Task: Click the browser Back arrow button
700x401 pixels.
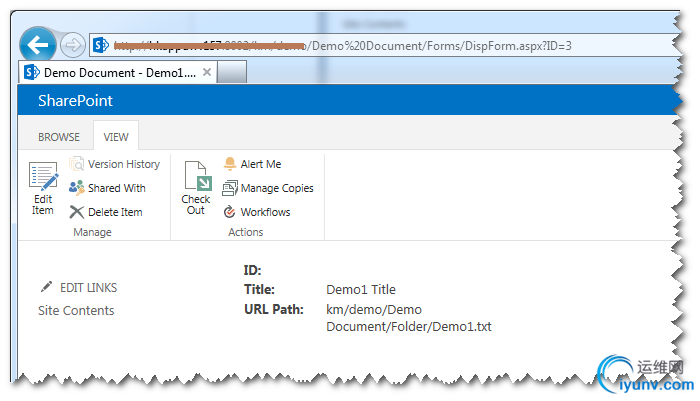Action: pyautogui.click(x=38, y=45)
